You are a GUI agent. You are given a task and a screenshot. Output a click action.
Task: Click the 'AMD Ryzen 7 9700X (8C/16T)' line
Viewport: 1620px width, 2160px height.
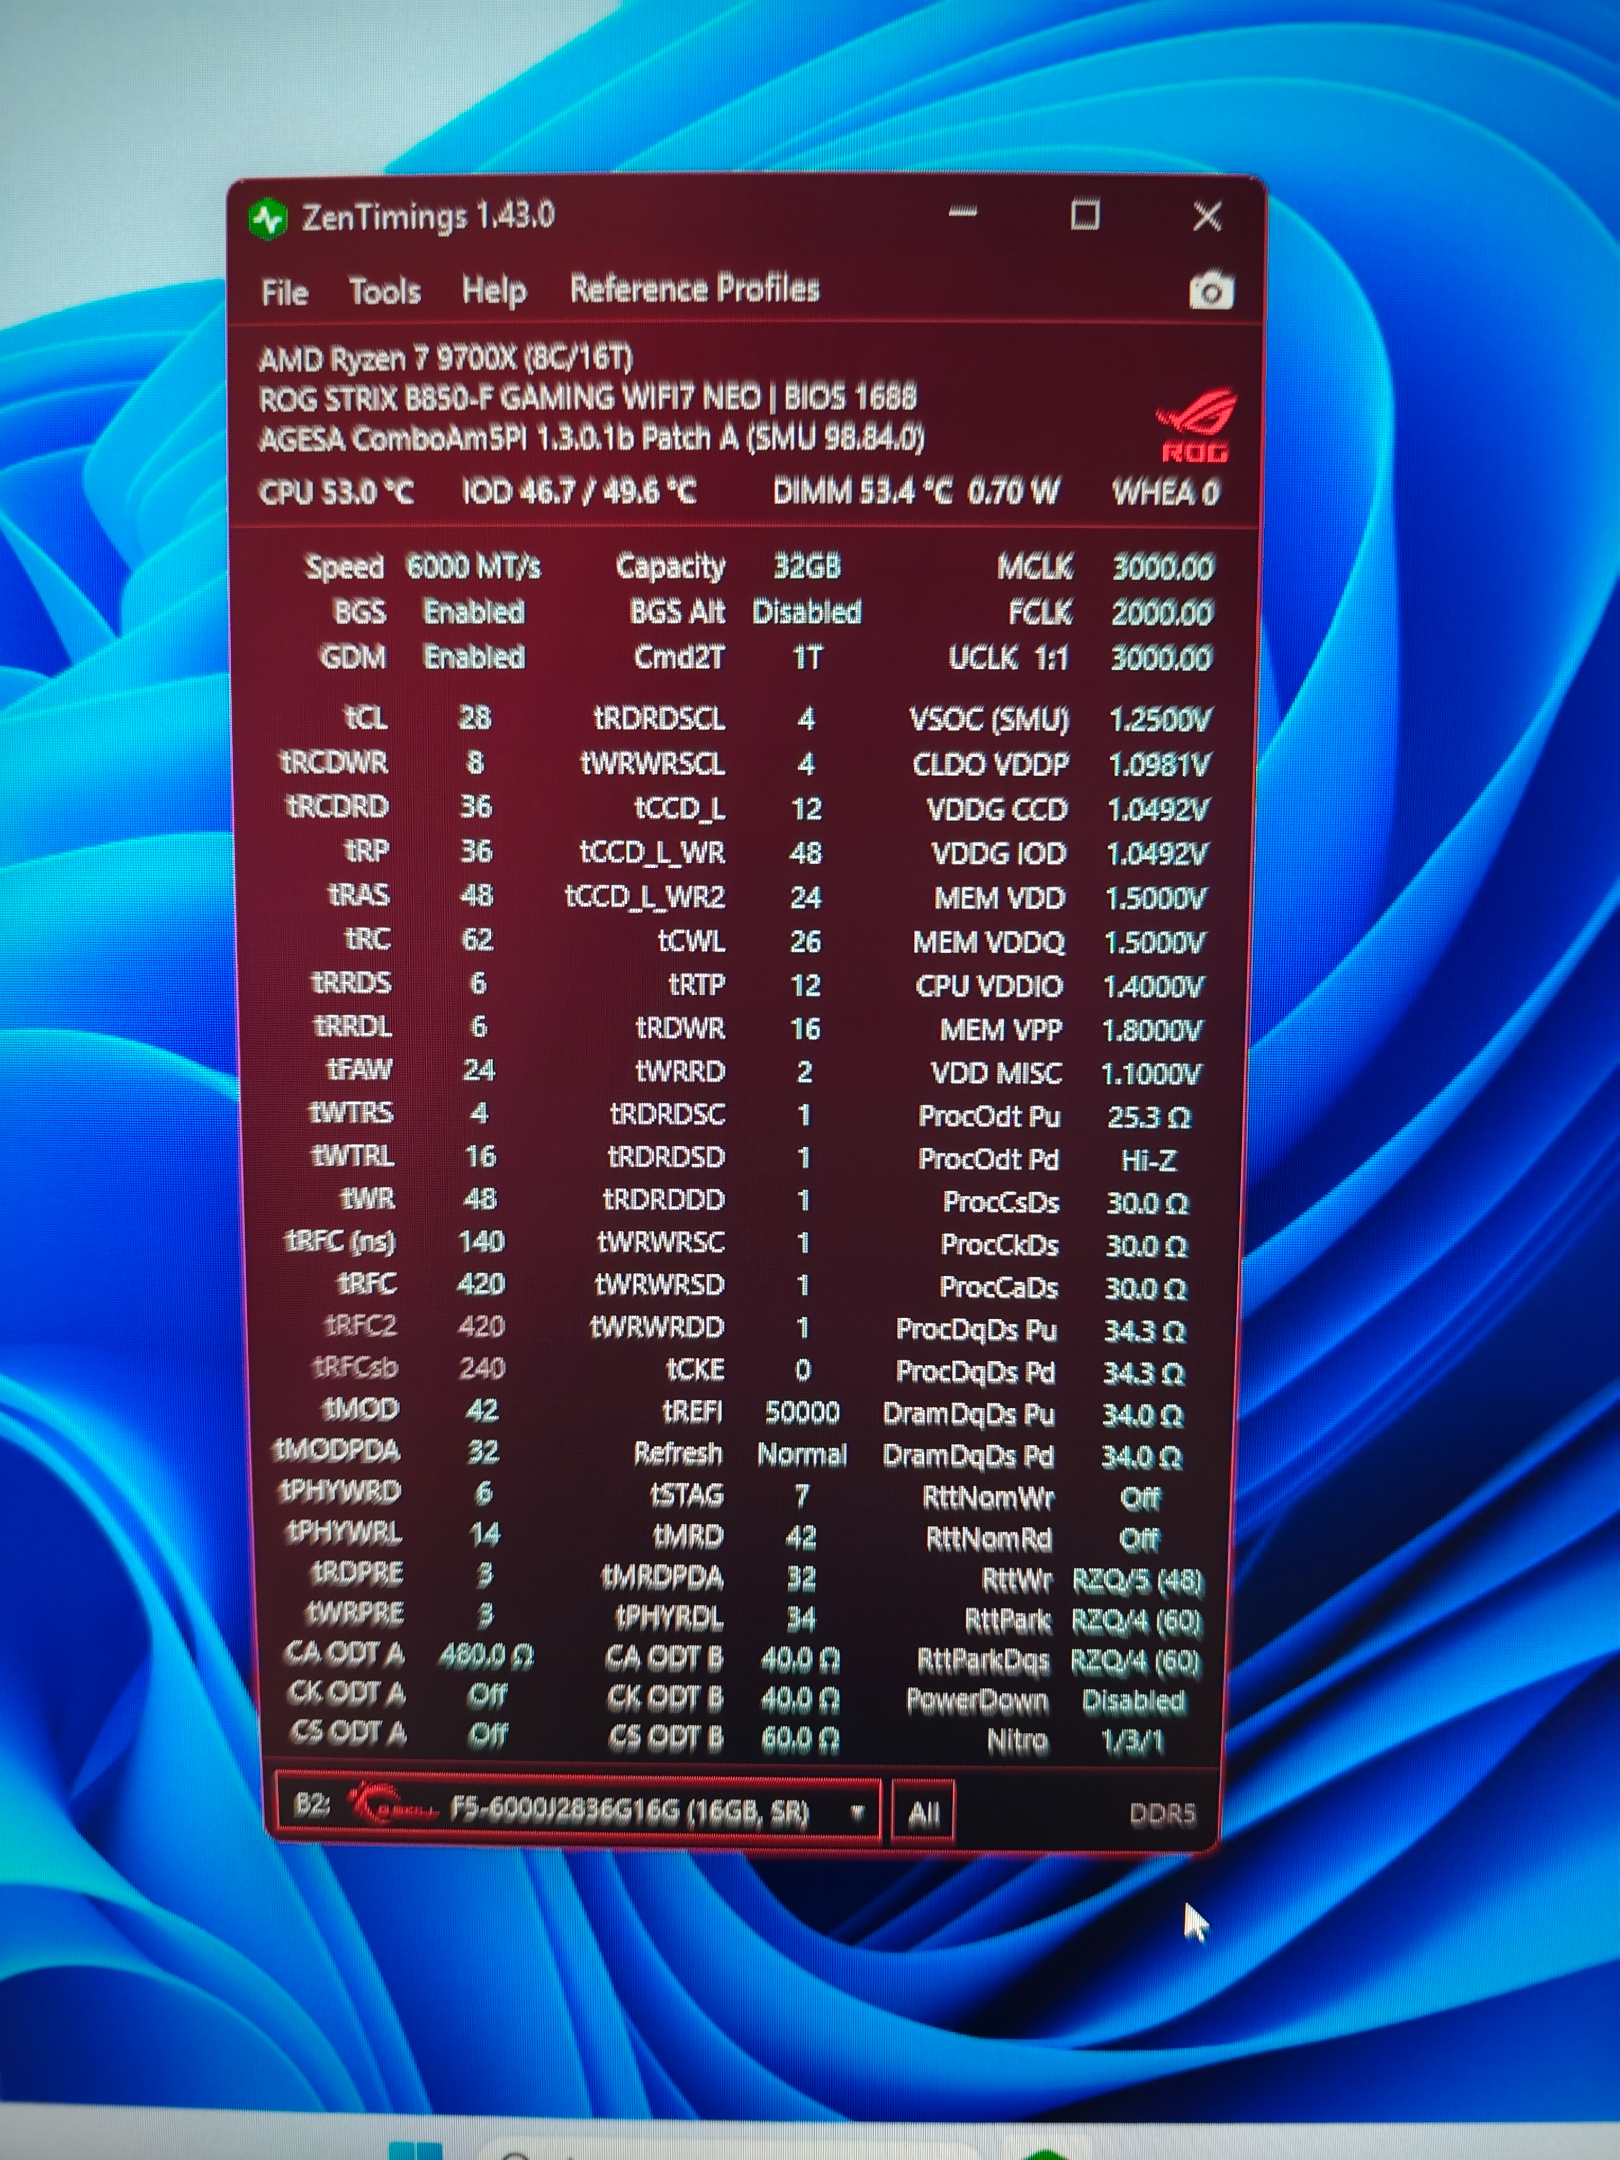tap(445, 358)
